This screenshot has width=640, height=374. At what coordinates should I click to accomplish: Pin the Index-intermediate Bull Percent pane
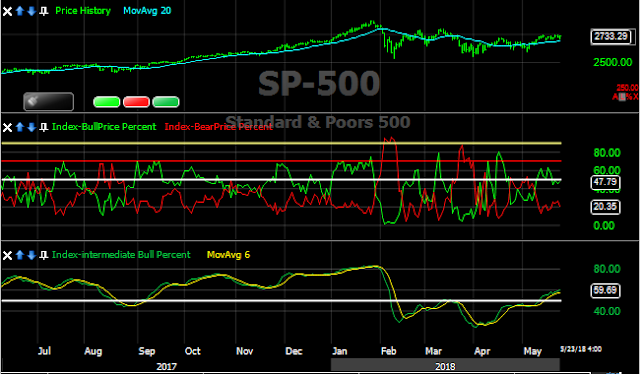click(x=43, y=256)
